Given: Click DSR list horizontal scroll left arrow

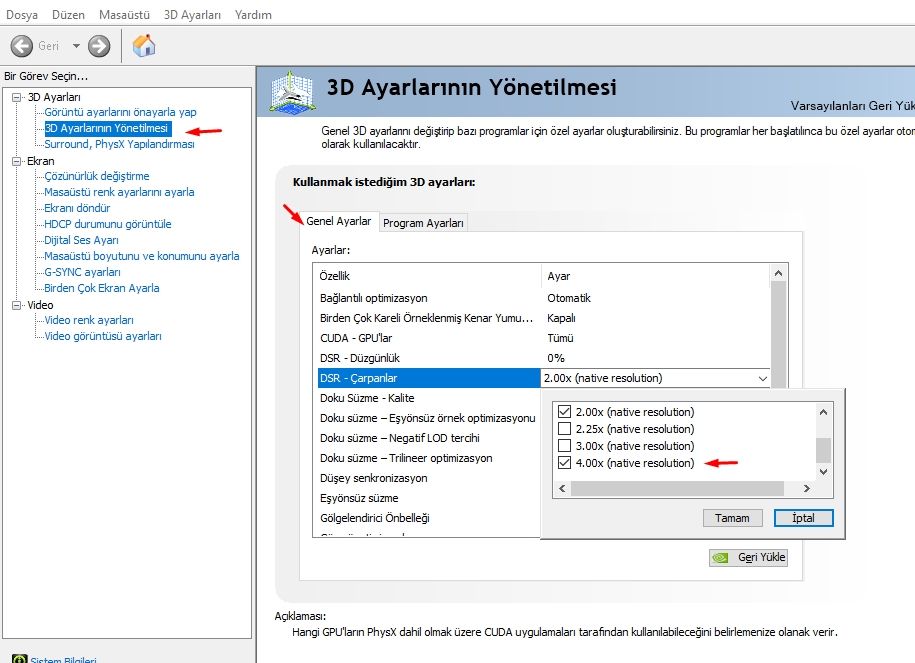Looking at the screenshot, I should (x=562, y=488).
